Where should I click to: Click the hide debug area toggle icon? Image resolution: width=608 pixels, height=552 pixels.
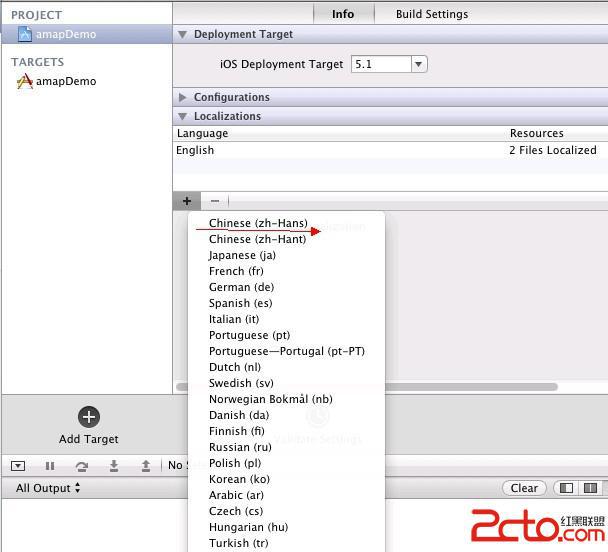18,466
